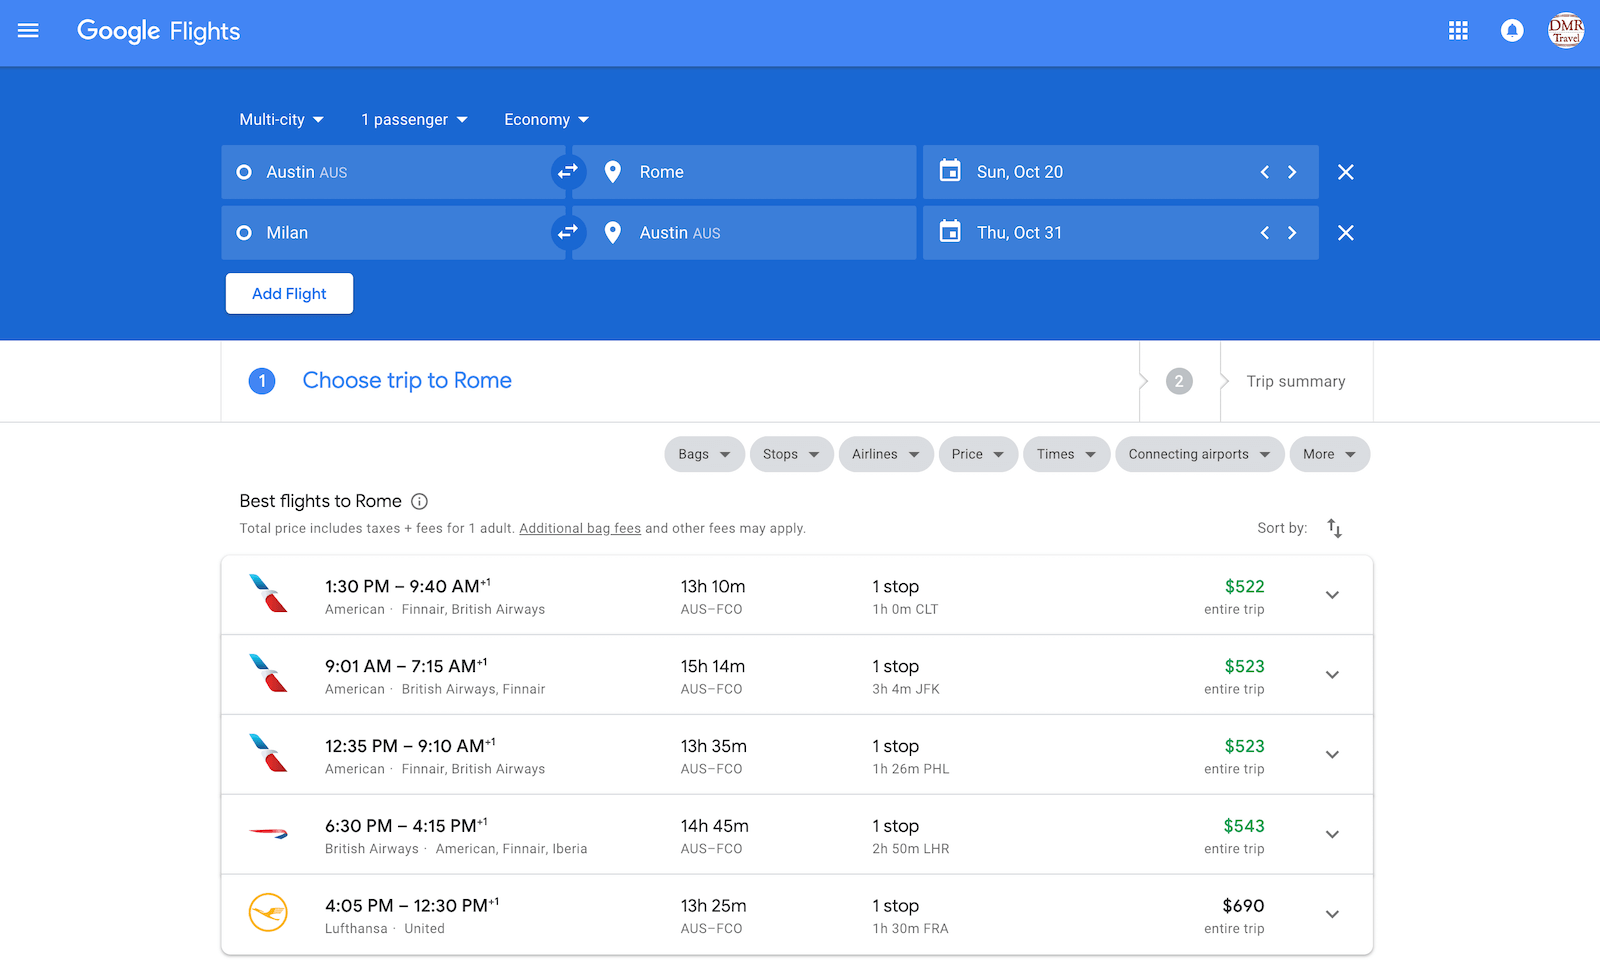Change cabin class via Economy dropdown
This screenshot has height=968, width=1600.
click(545, 119)
